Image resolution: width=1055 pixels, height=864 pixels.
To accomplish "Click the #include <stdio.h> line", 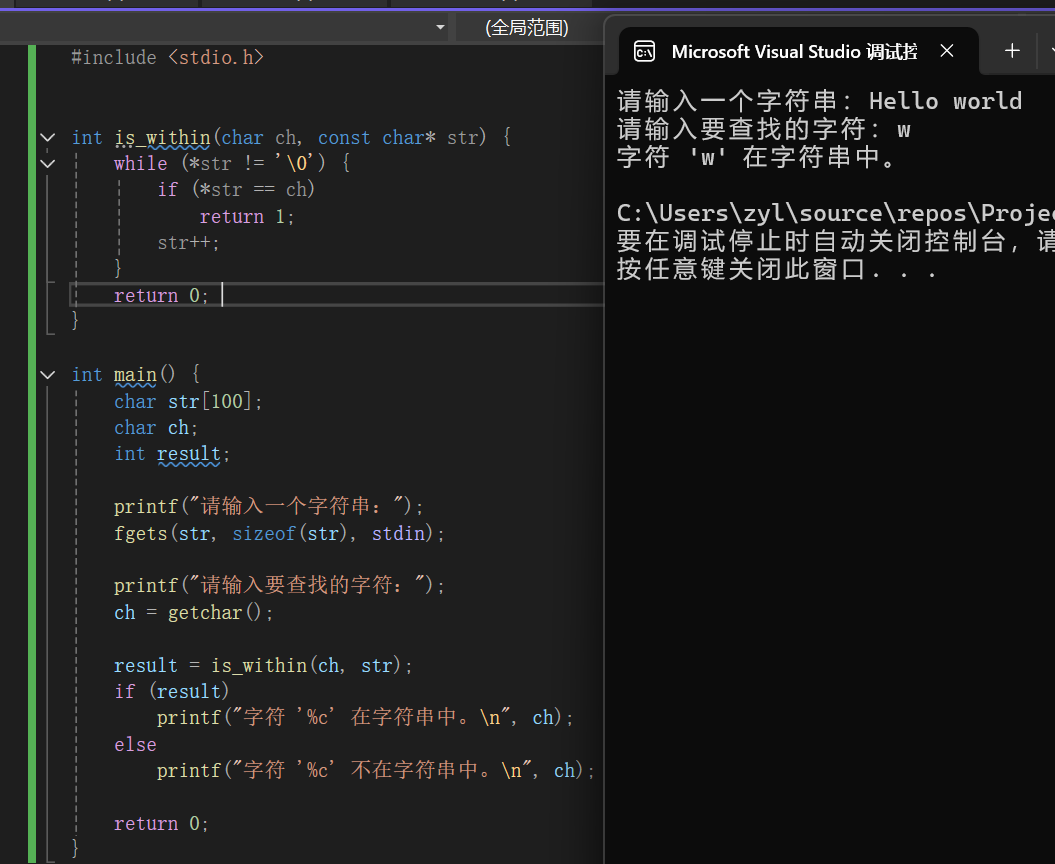I will point(168,58).
